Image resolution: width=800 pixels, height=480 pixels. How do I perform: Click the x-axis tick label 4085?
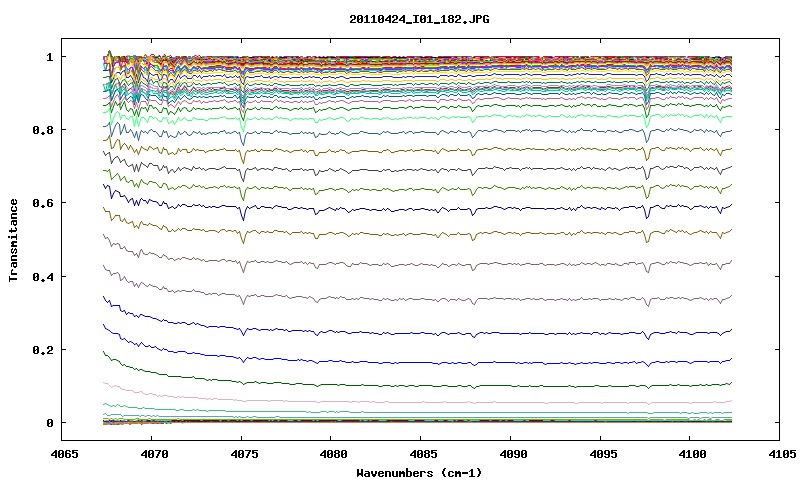(421, 454)
